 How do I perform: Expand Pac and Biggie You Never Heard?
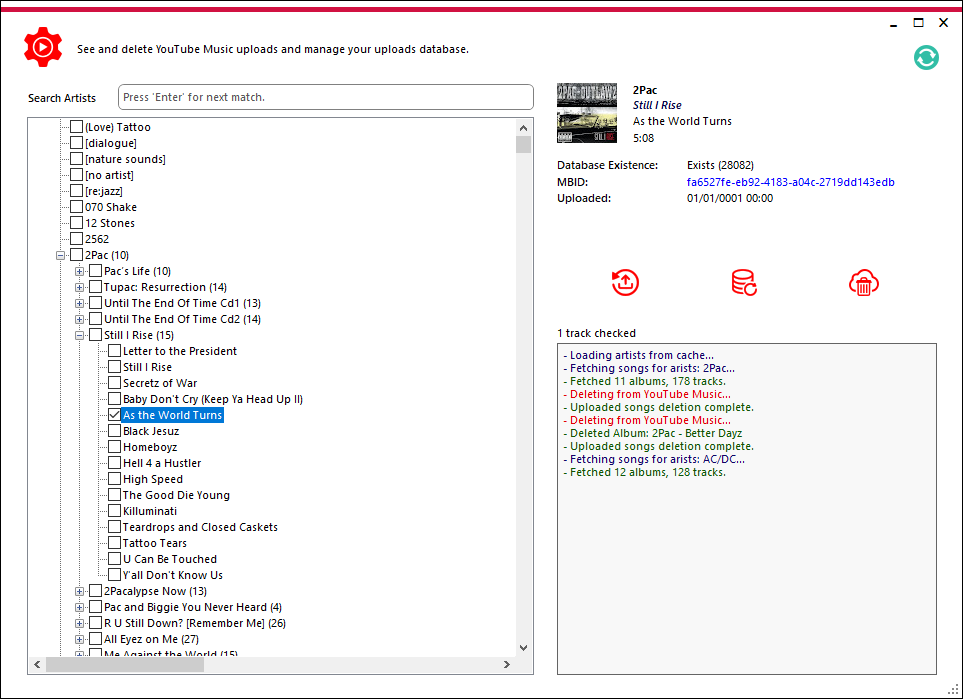[79, 607]
